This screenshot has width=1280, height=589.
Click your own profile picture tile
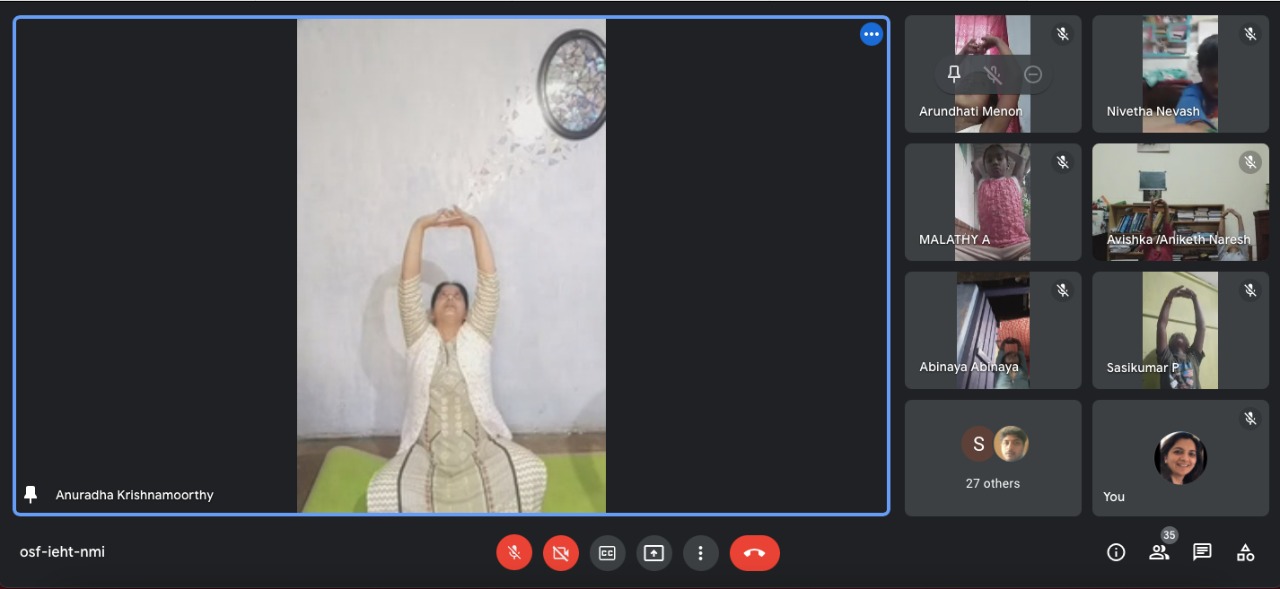tap(1180, 458)
